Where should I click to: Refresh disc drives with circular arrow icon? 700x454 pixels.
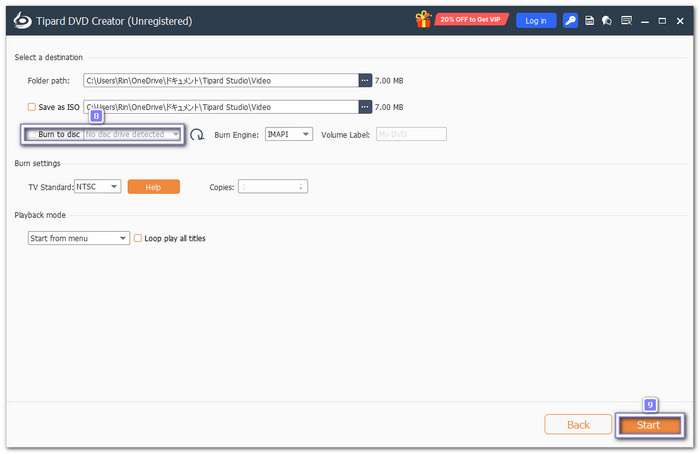point(197,134)
